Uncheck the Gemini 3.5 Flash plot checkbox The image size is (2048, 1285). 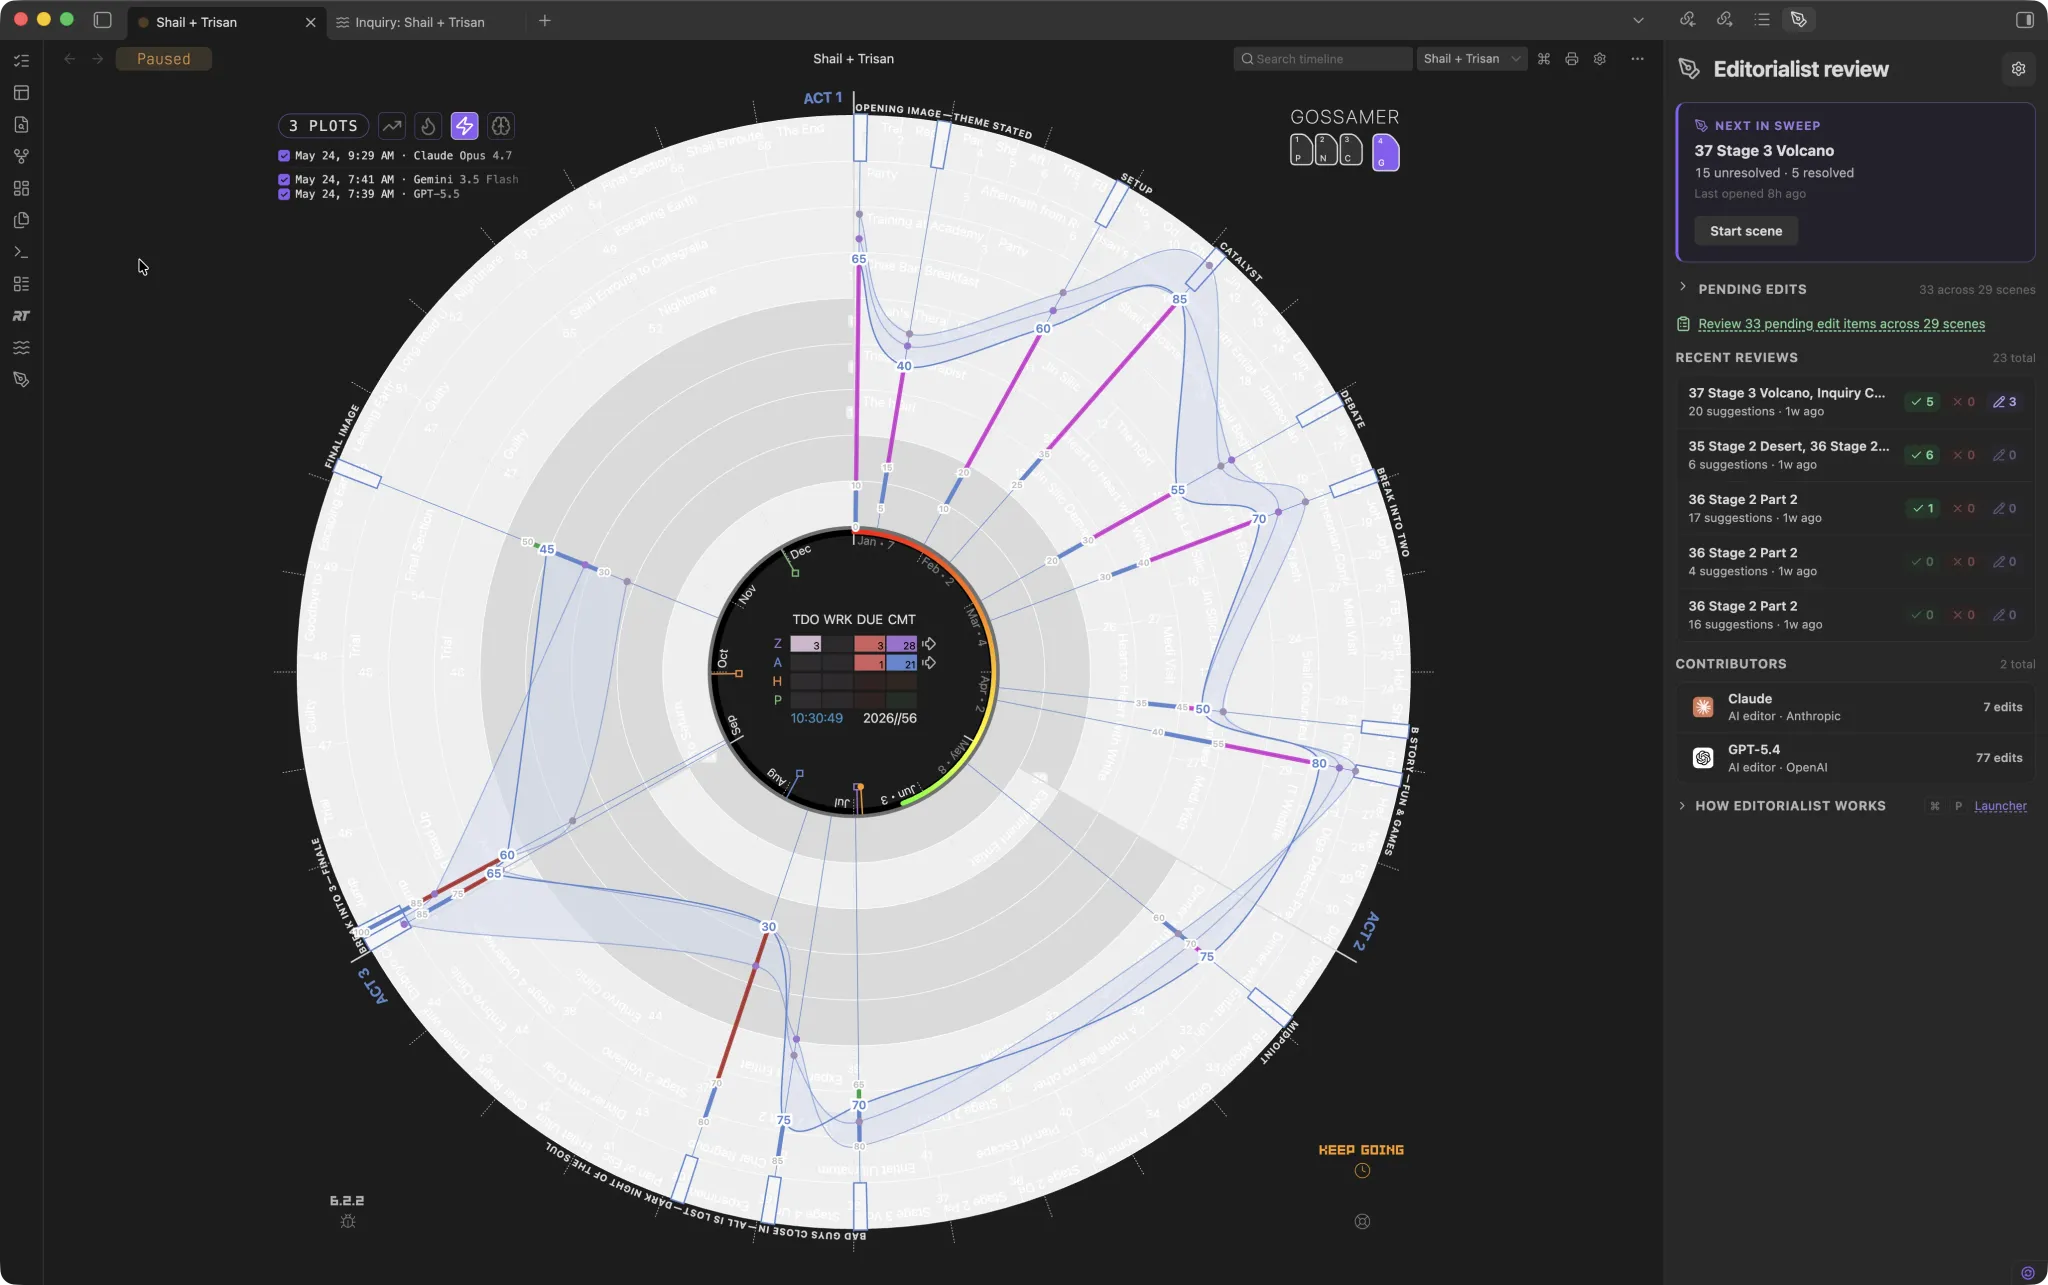284,180
